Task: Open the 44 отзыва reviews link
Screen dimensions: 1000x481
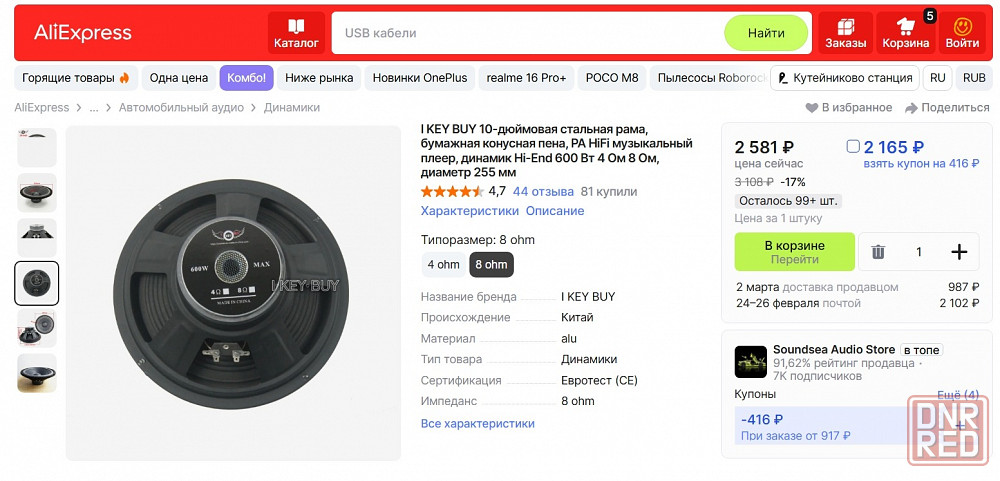Action: tap(543, 192)
